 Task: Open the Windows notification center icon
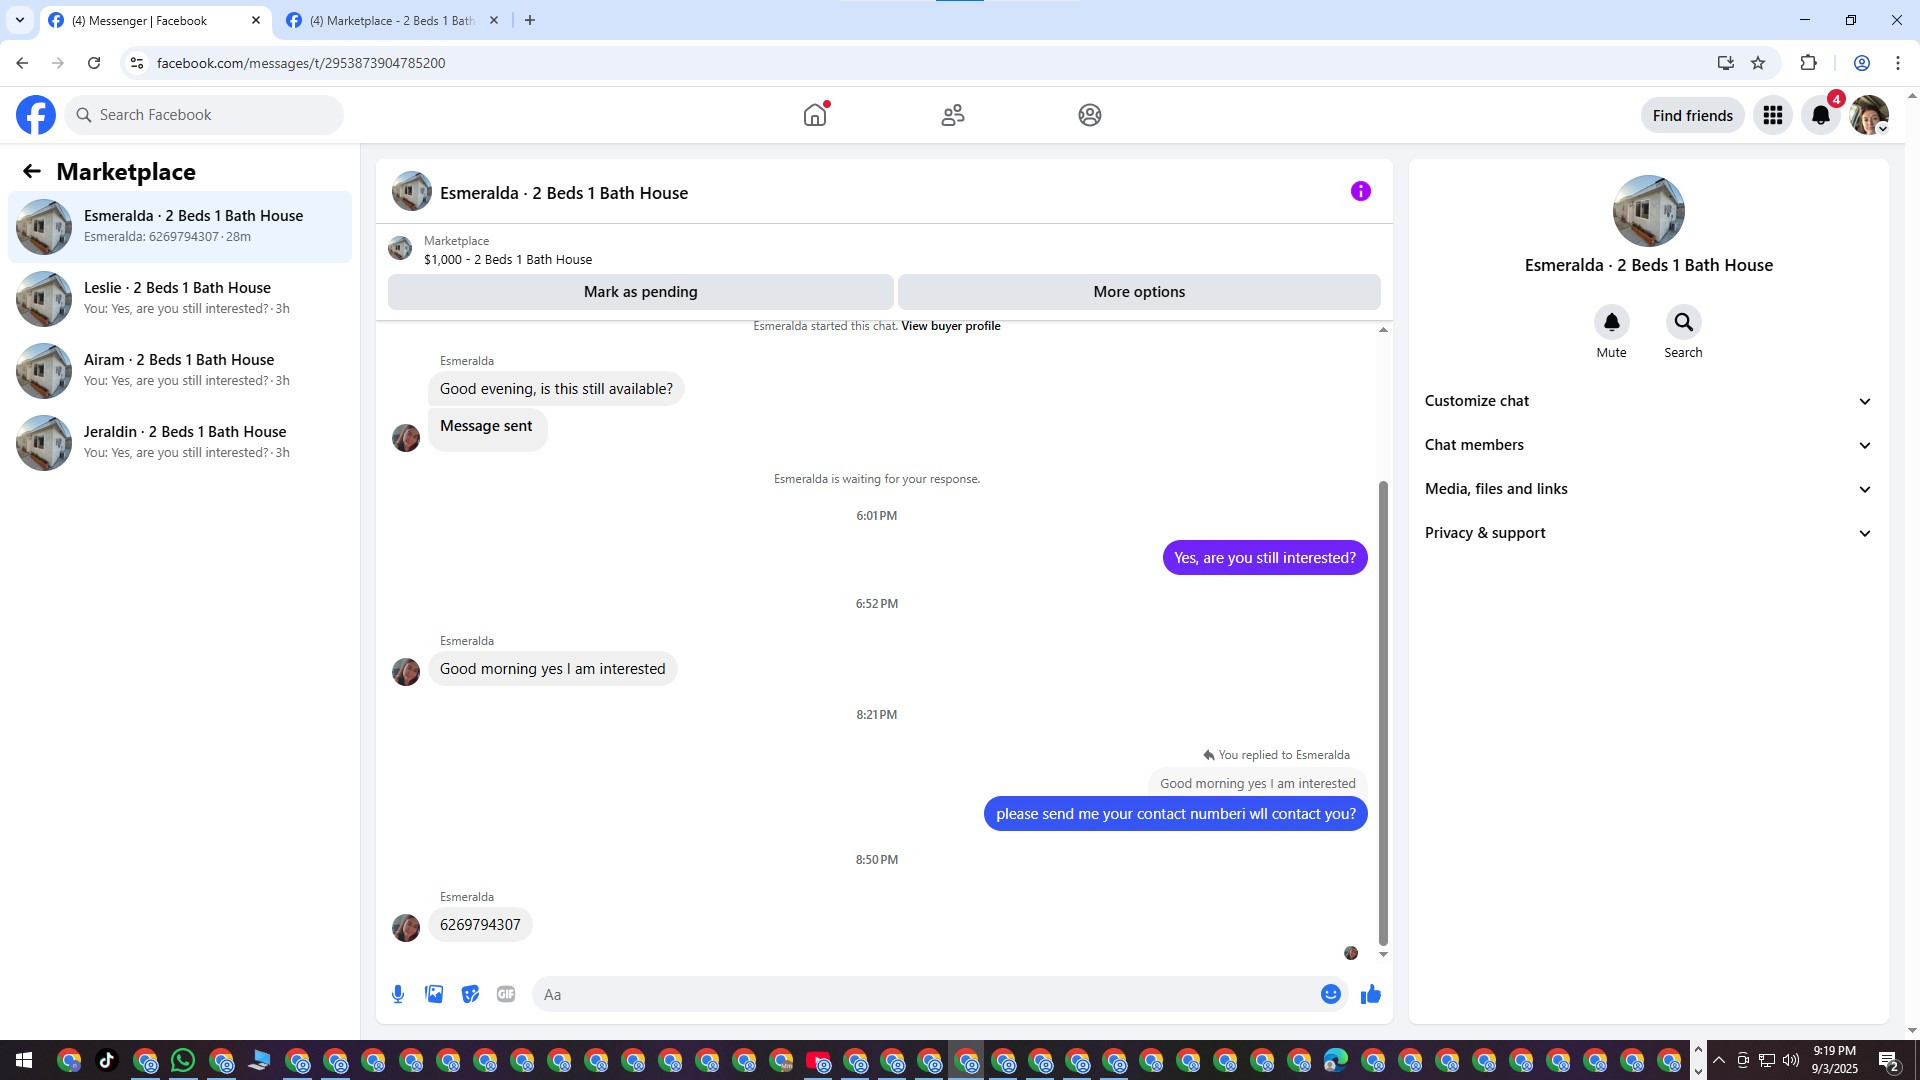click(1889, 1060)
